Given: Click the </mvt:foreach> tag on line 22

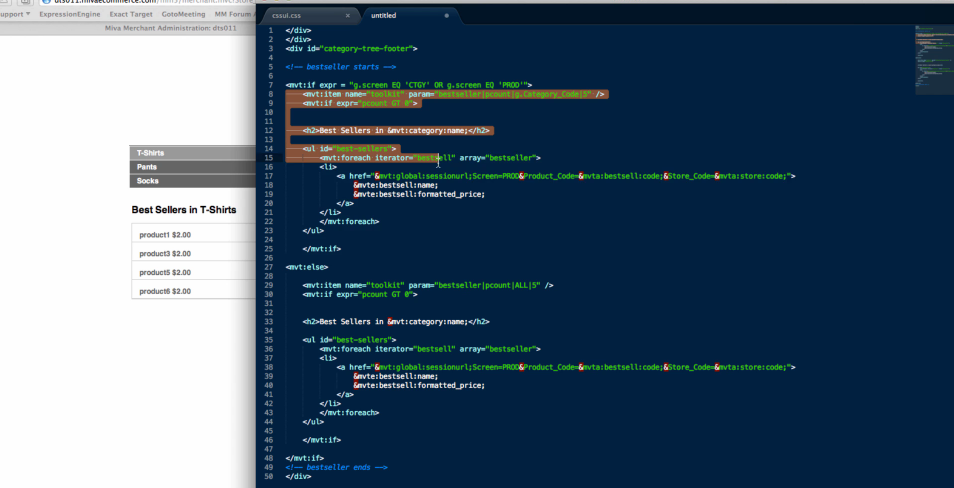Looking at the screenshot, I should click(x=349, y=222).
